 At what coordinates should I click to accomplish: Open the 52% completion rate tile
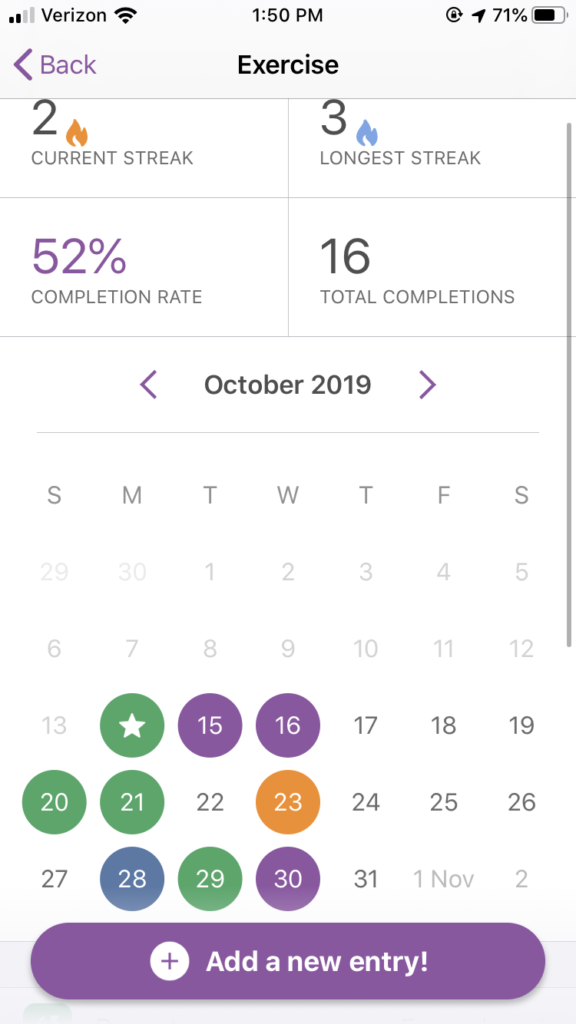pos(144,267)
